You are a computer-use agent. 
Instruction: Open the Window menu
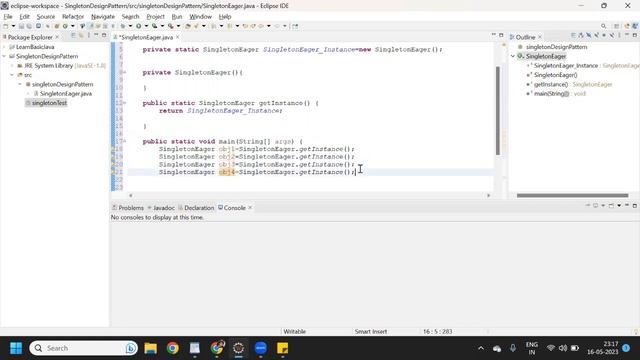pos(200,17)
